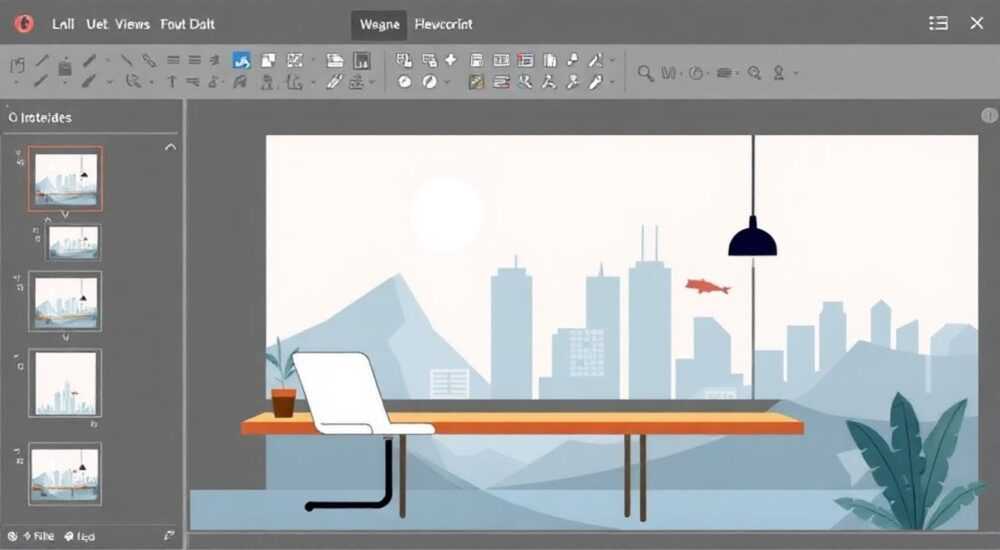
Task: Open the dropdown beside the crossed tools icon
Action: (612, 61)
